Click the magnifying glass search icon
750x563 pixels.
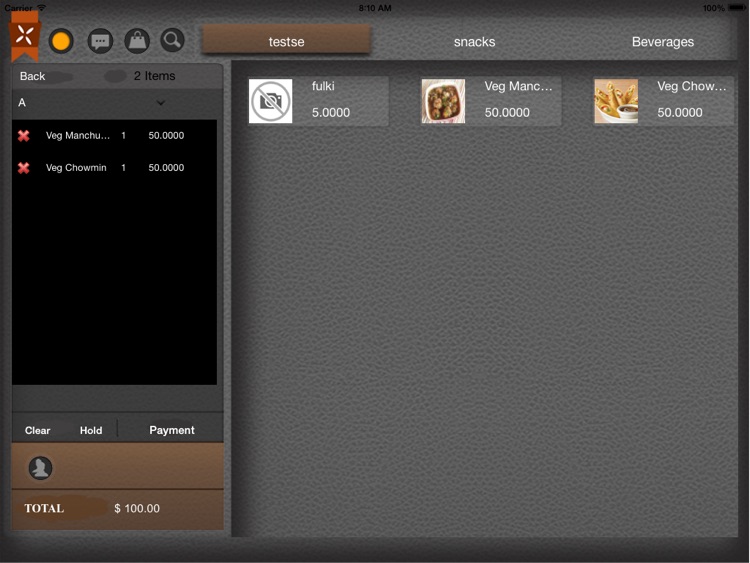tap(172, 41)
